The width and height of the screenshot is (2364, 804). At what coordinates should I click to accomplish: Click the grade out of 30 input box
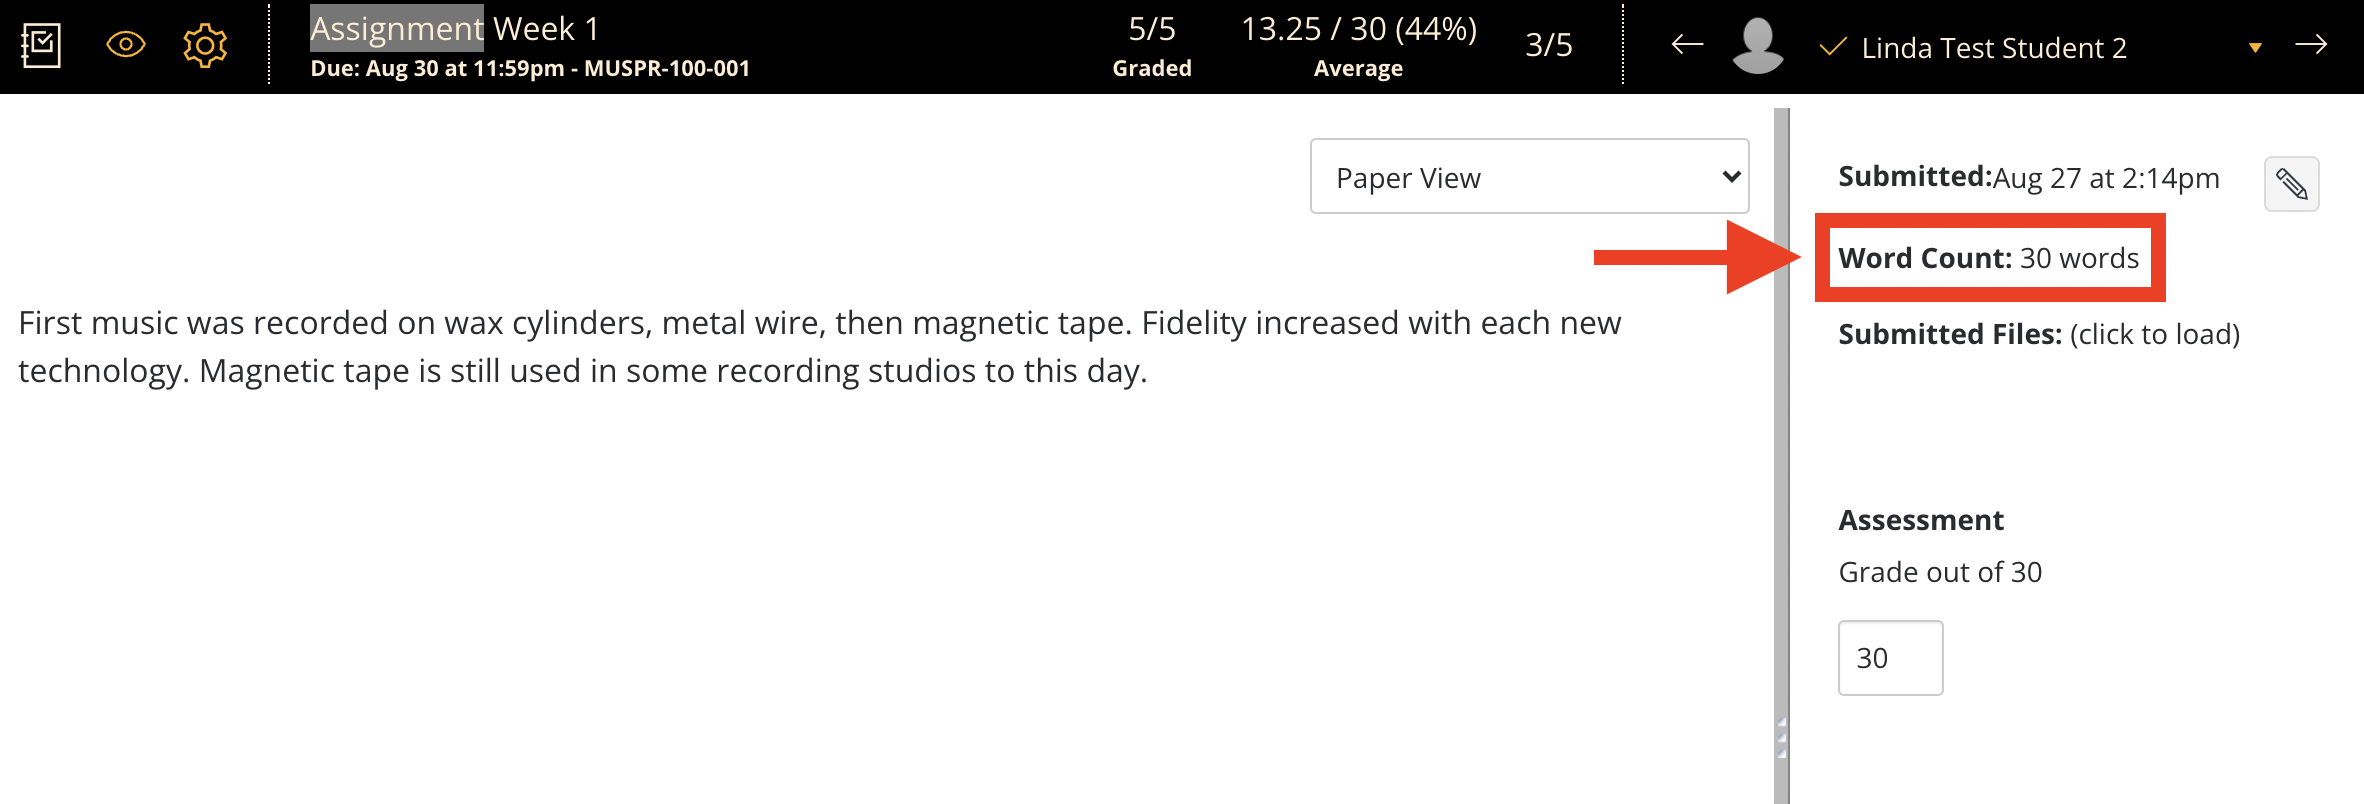(1890, 658)
